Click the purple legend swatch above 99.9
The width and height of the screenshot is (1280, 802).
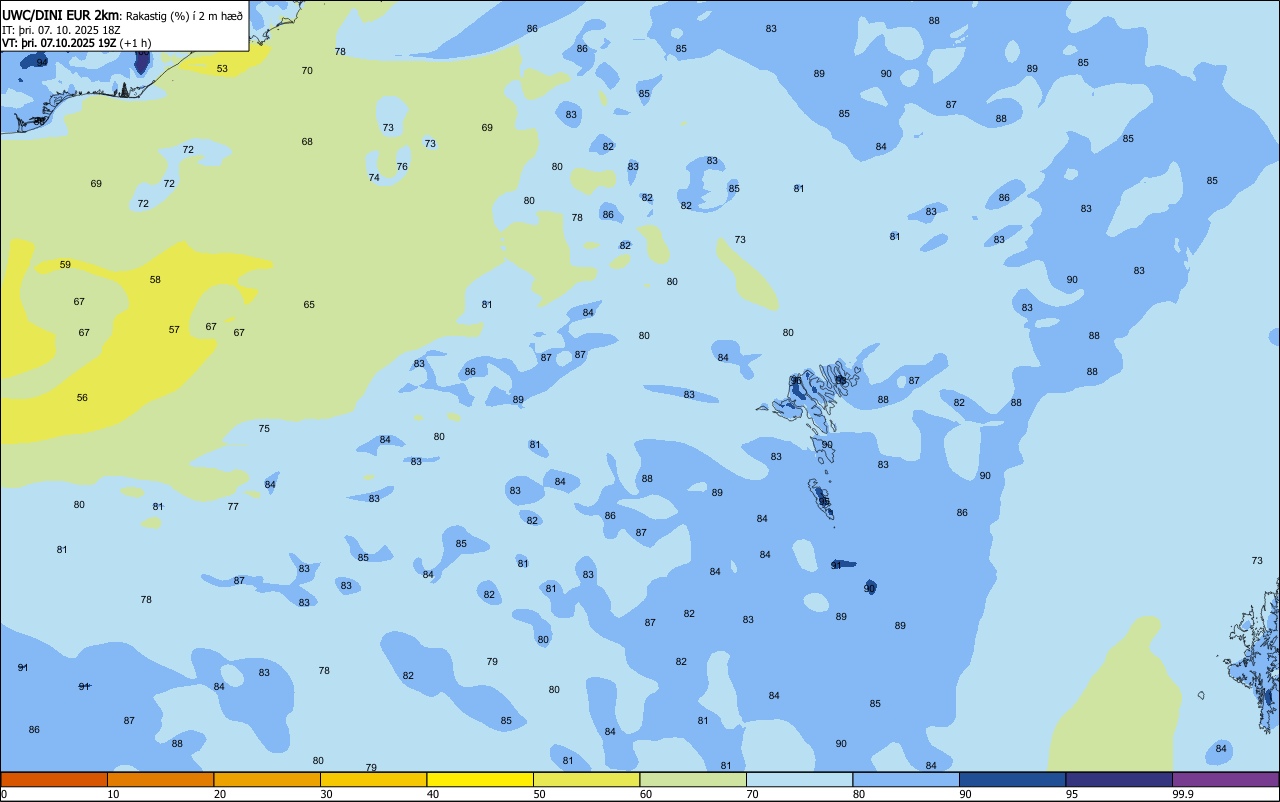[x=1225, y=779]
